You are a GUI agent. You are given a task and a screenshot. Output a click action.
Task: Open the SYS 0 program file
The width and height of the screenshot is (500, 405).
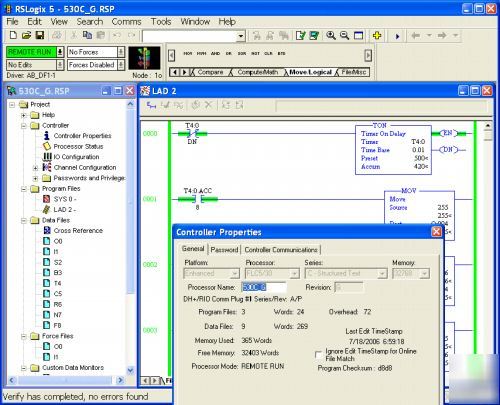click(65, 199)
